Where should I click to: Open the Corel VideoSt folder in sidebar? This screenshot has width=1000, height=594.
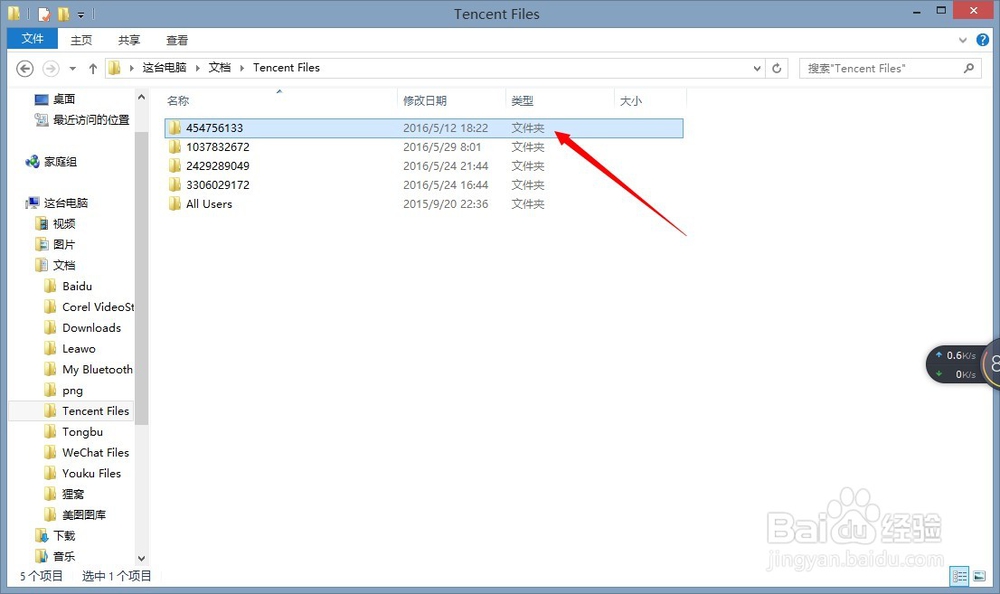98,307
